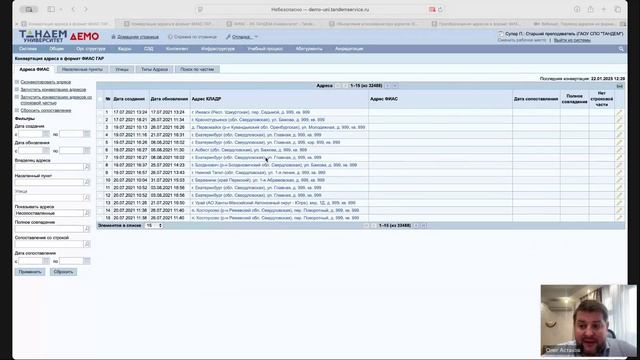Viewport: 640px width, 360px height.
Task: Click Адрес КЛАДР column header
Action: point(207,99)
